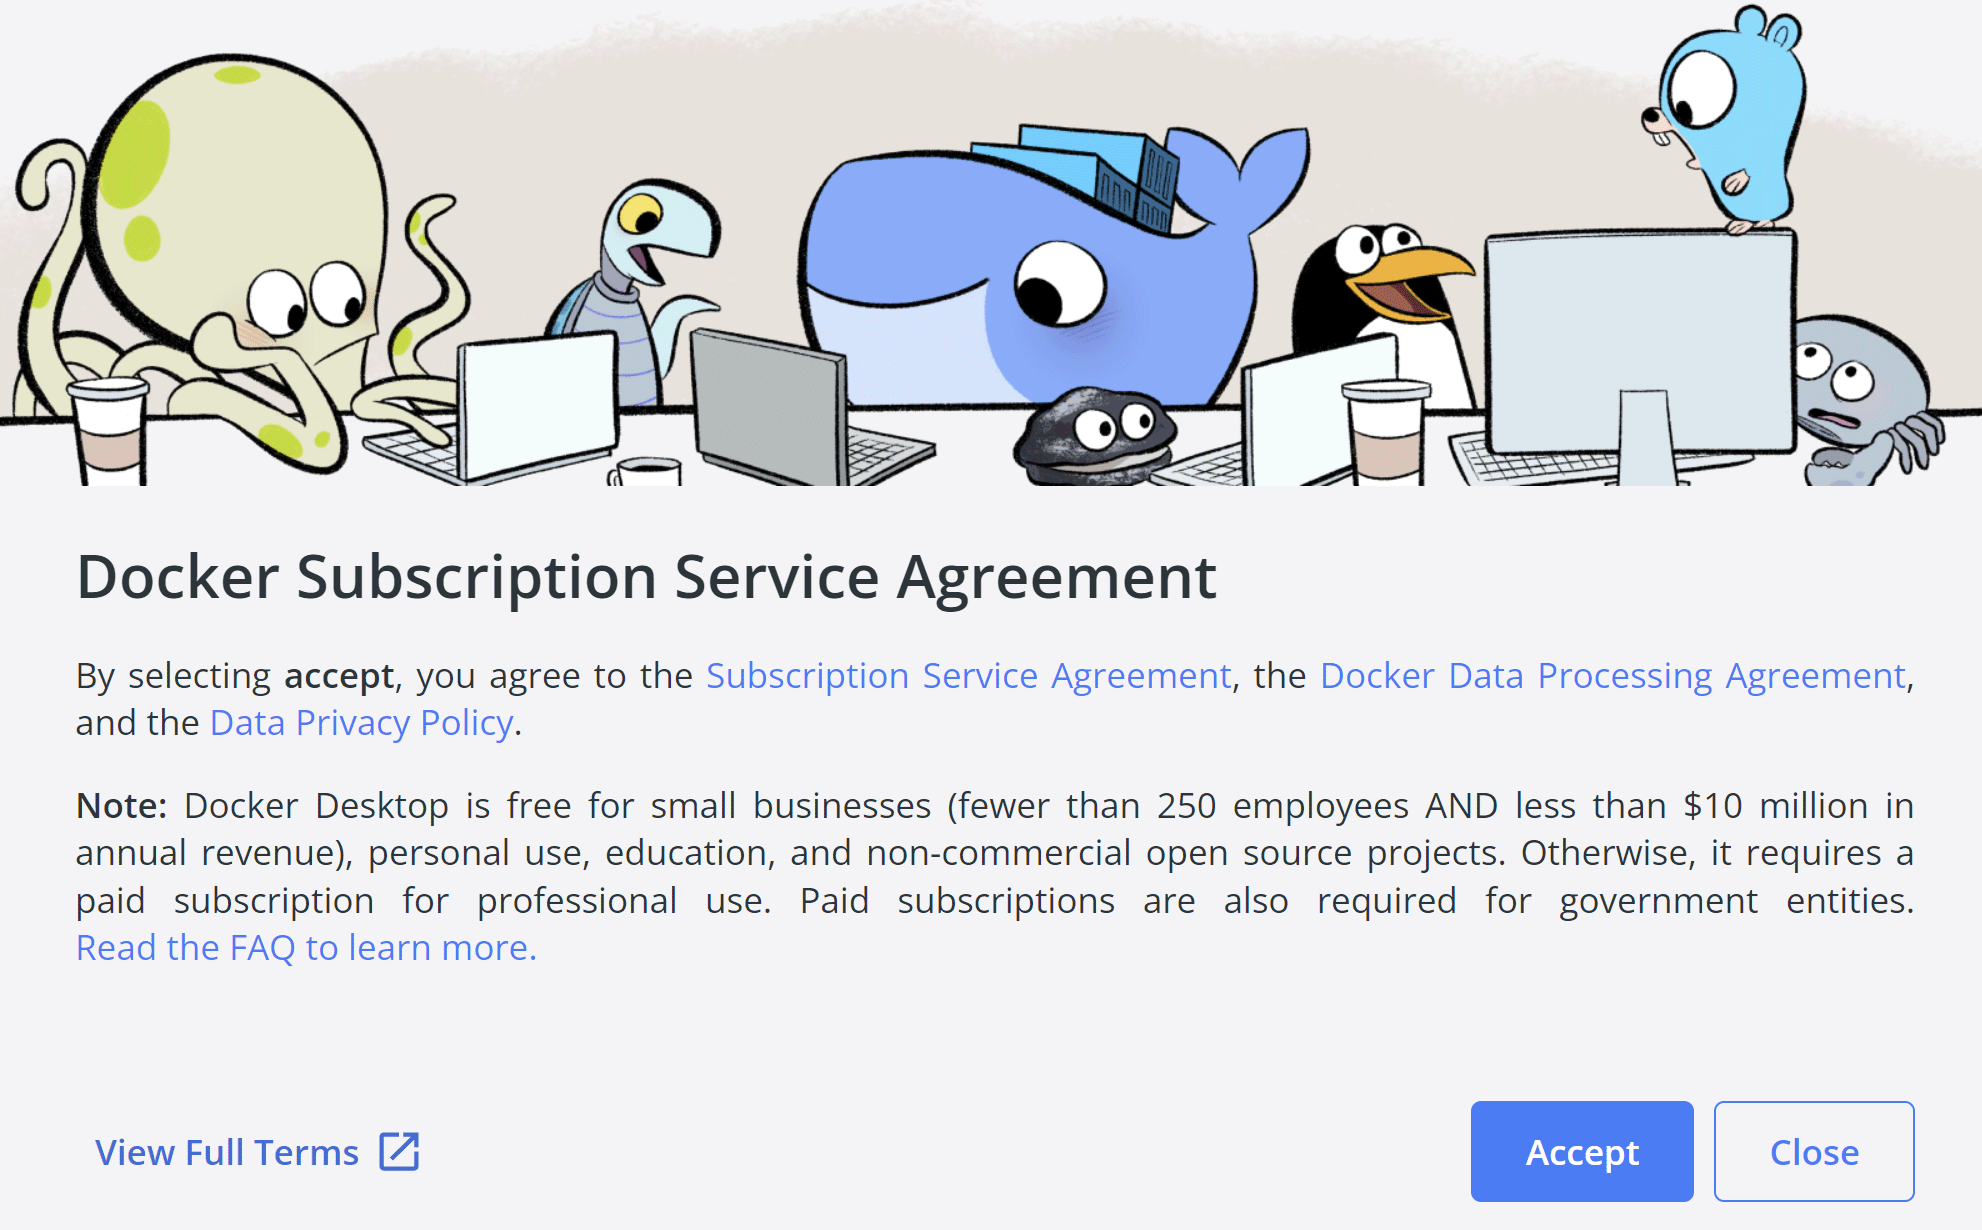Click the external link icon beside View Full Terms
This screenshot has width=1982, height=1230.
(399, 1151)
